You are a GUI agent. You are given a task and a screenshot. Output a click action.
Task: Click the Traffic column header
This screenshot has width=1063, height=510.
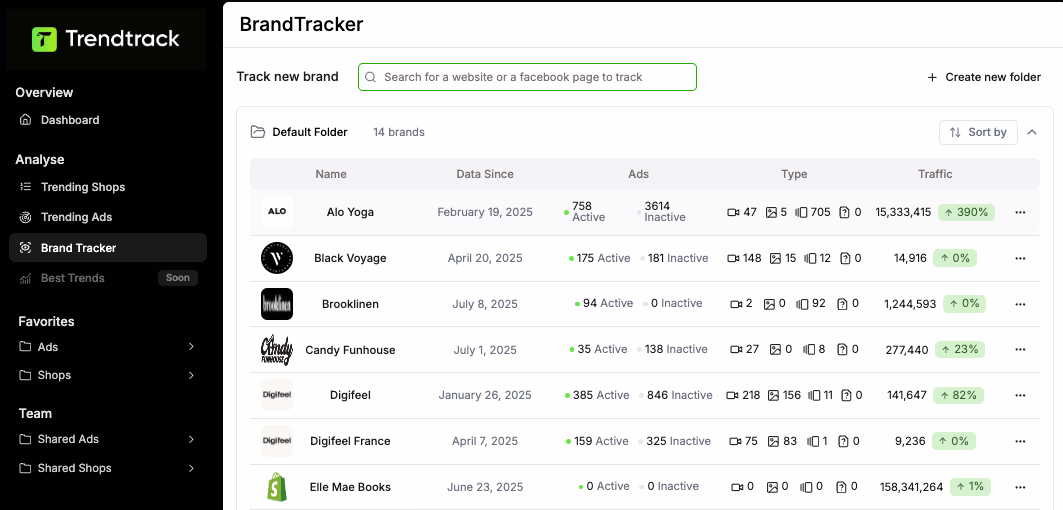(936, 174)
